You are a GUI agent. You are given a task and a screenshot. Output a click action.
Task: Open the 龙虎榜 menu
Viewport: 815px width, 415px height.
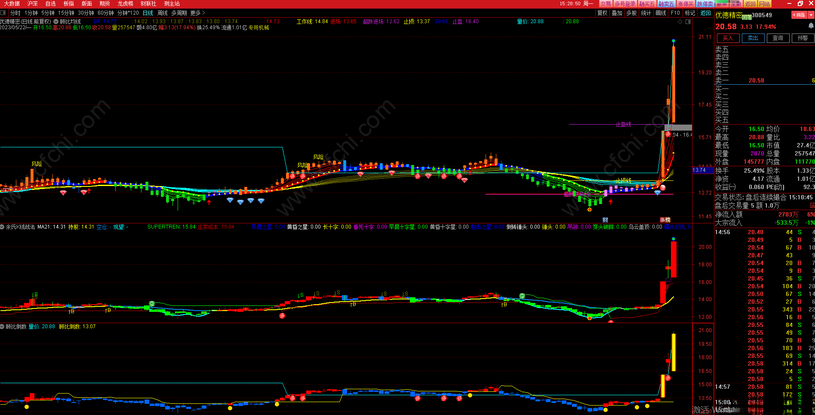point(125,3)
